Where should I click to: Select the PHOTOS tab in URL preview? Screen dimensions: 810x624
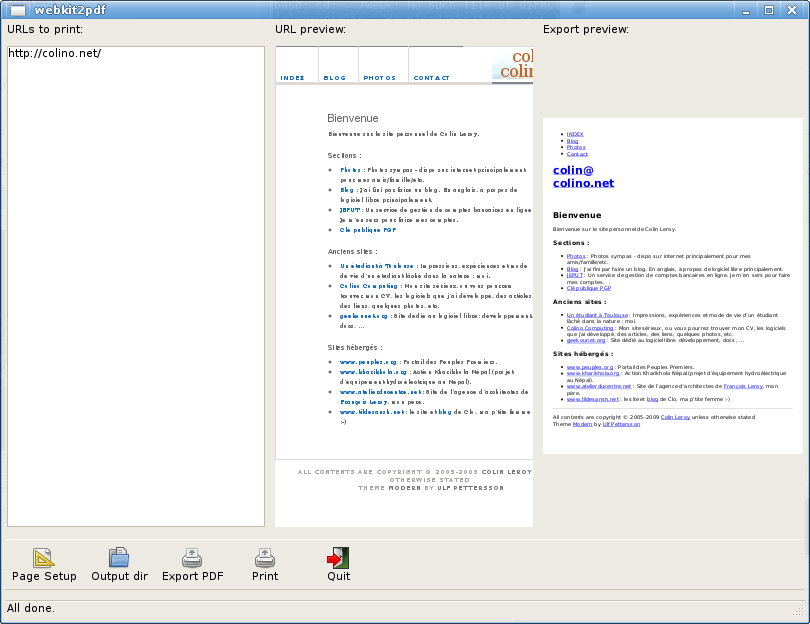pos(380,77)
